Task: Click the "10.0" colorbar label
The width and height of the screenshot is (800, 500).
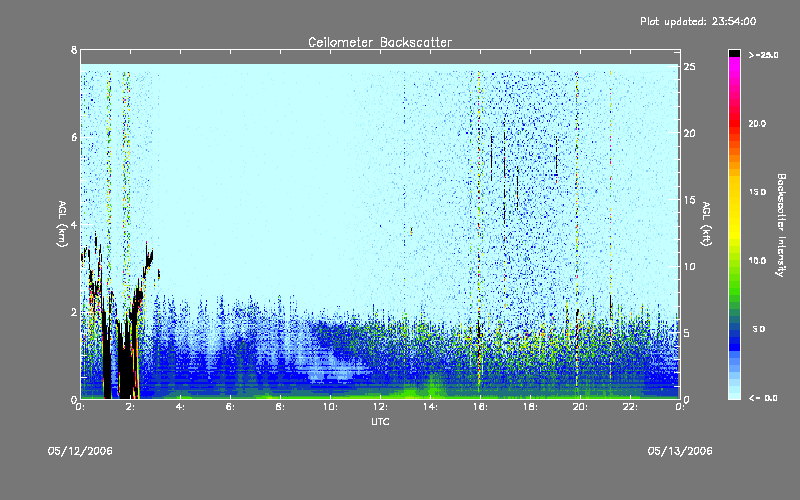Action: [x=757, y=261]
